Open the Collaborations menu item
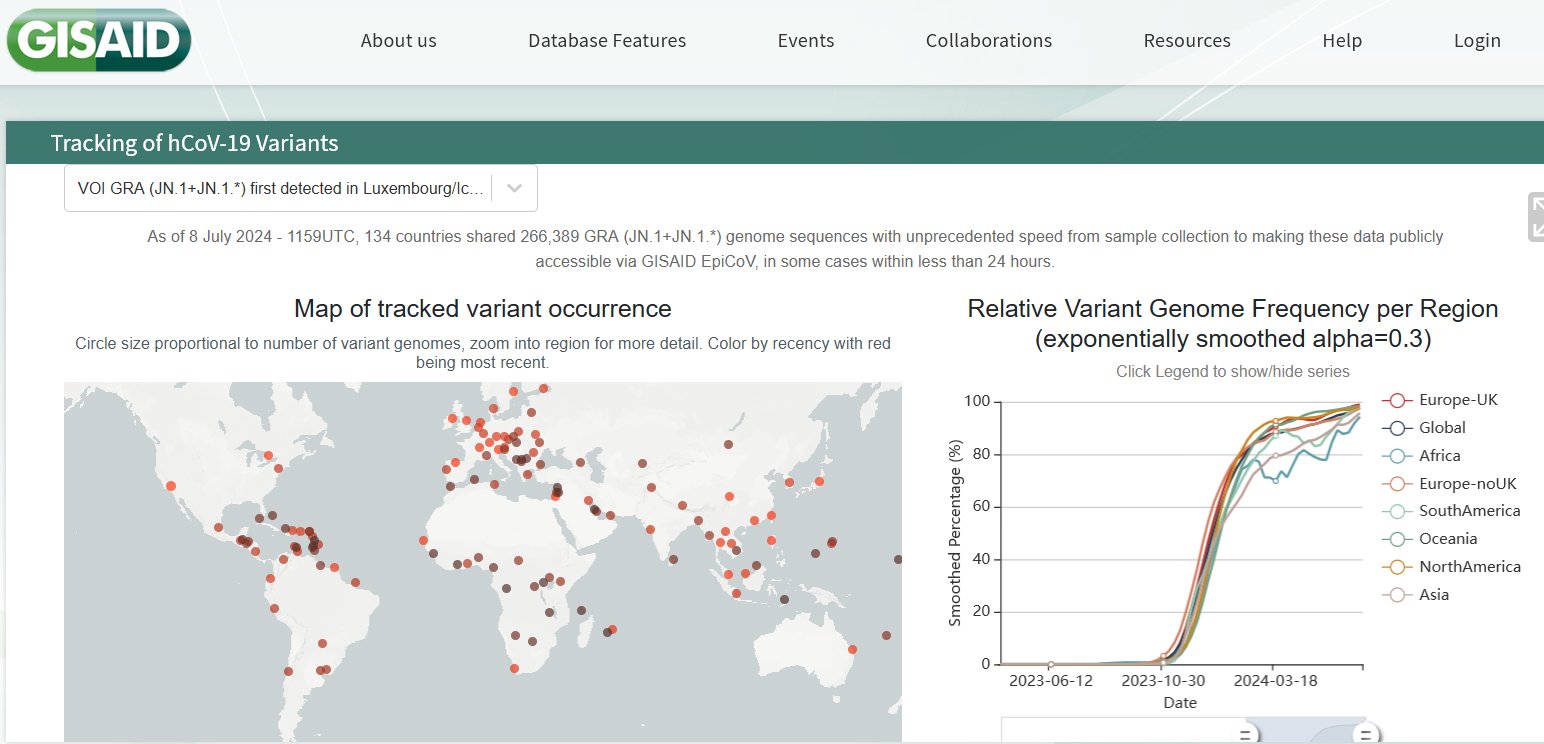The width and height of the screenshot is (1544, 744). [x=988, y=41]
